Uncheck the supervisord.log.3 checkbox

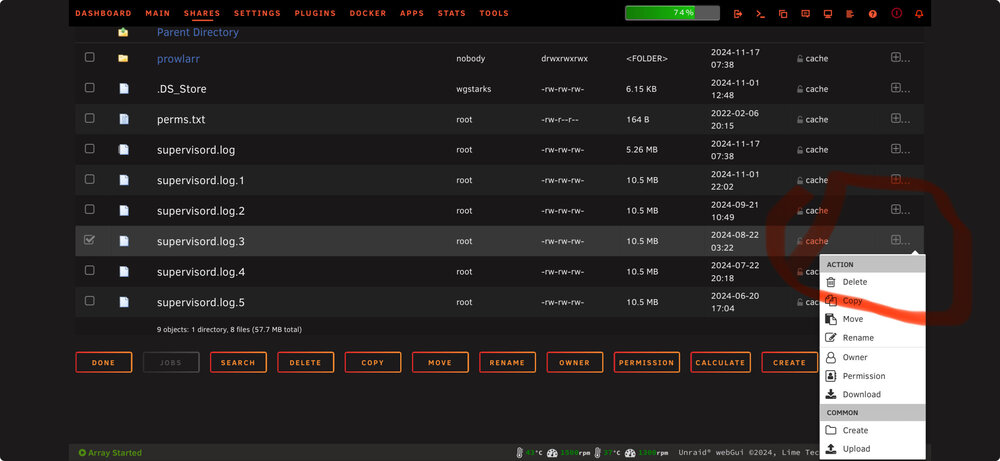point(89,240)
